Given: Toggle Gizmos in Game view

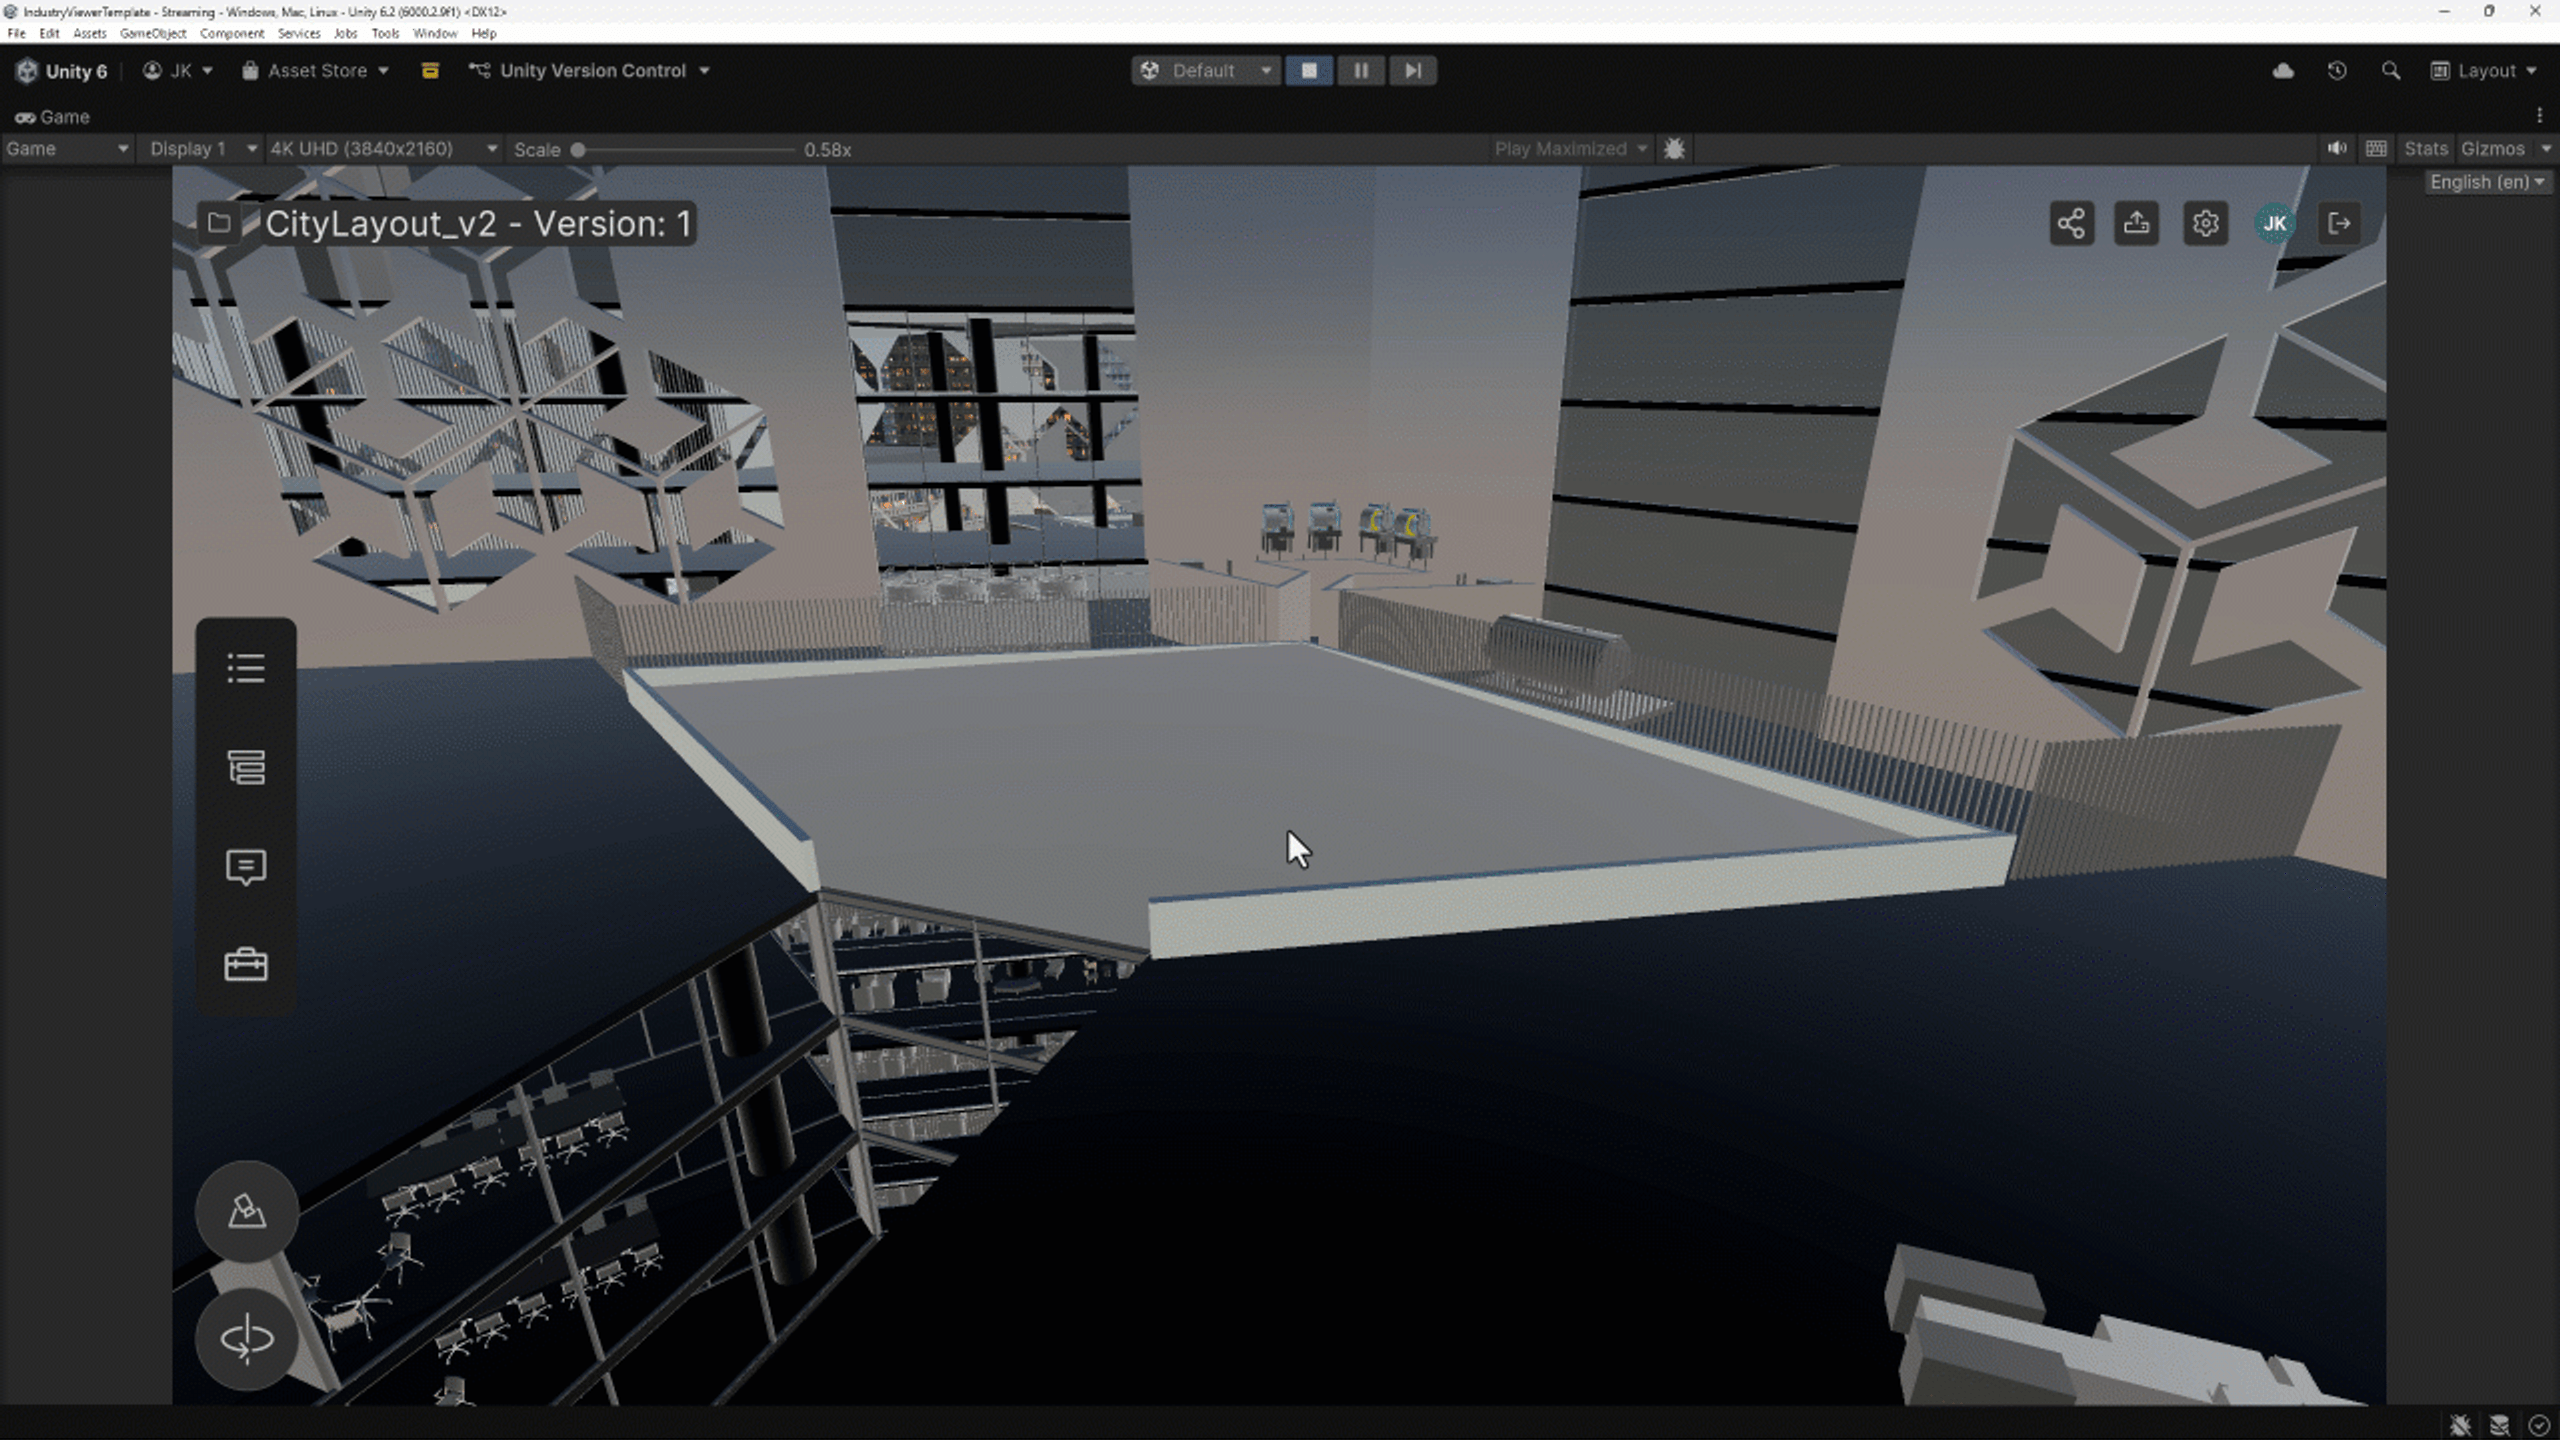Looking at the screenshot, I should [2493, 149].
